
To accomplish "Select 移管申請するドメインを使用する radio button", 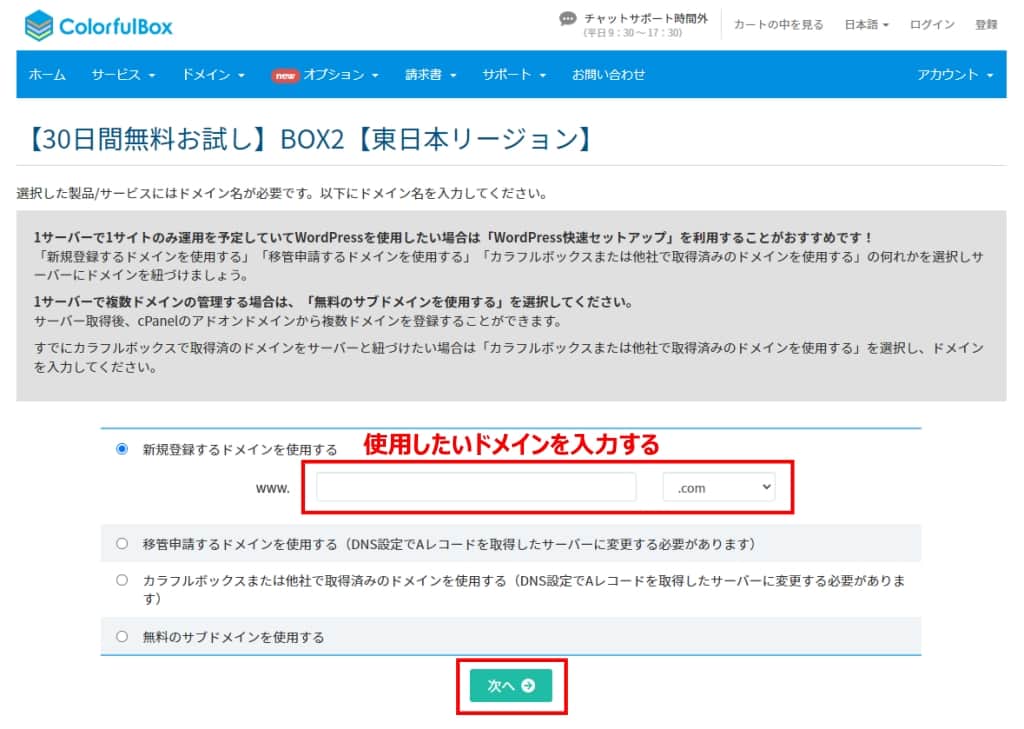I will tap(121, 543).
